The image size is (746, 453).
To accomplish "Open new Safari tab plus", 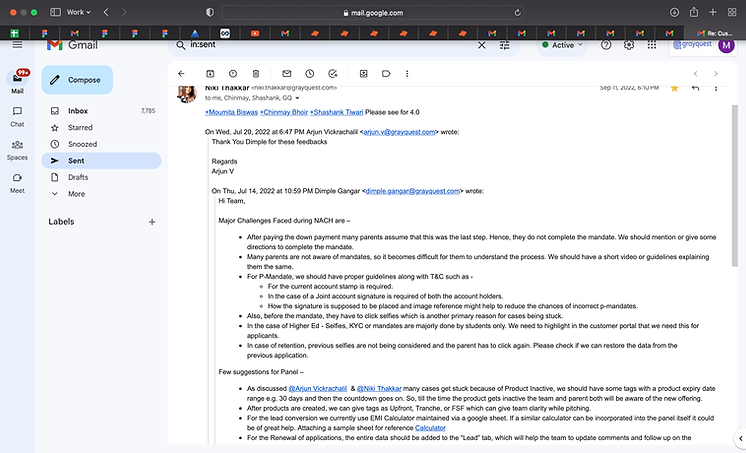I will pos(713,12).
